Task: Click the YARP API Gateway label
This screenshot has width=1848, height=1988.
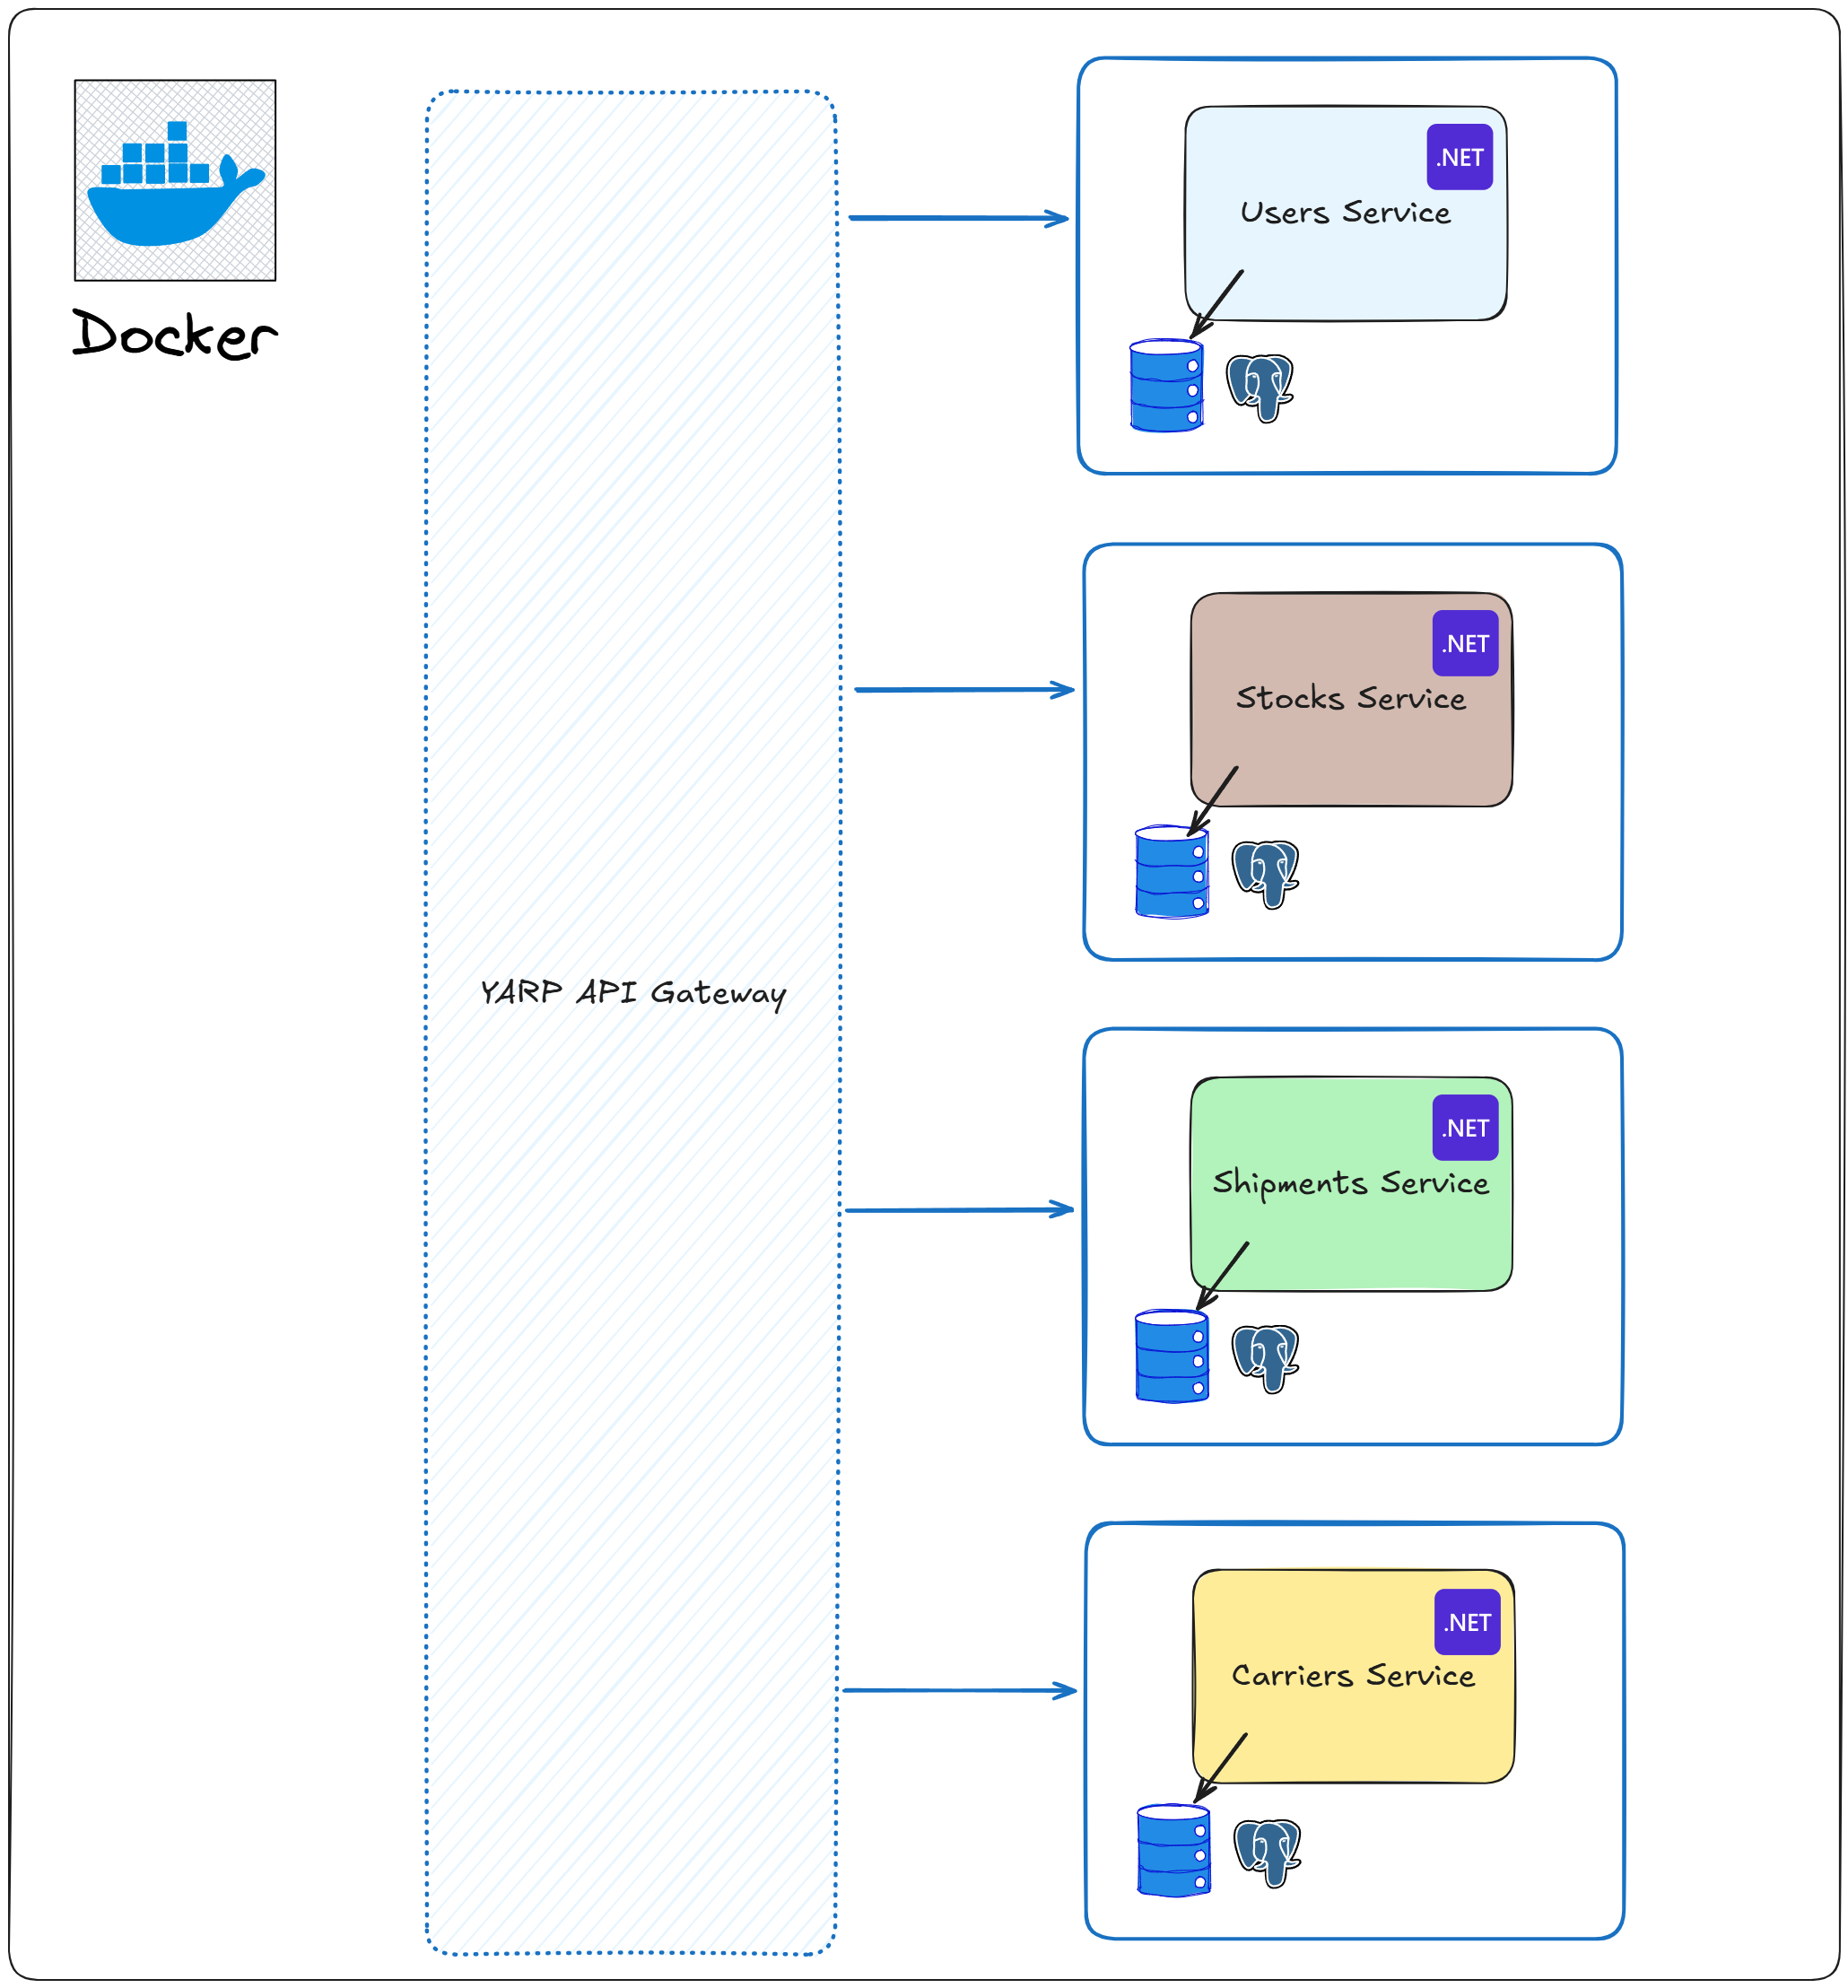Action: [x=633, y=993]
